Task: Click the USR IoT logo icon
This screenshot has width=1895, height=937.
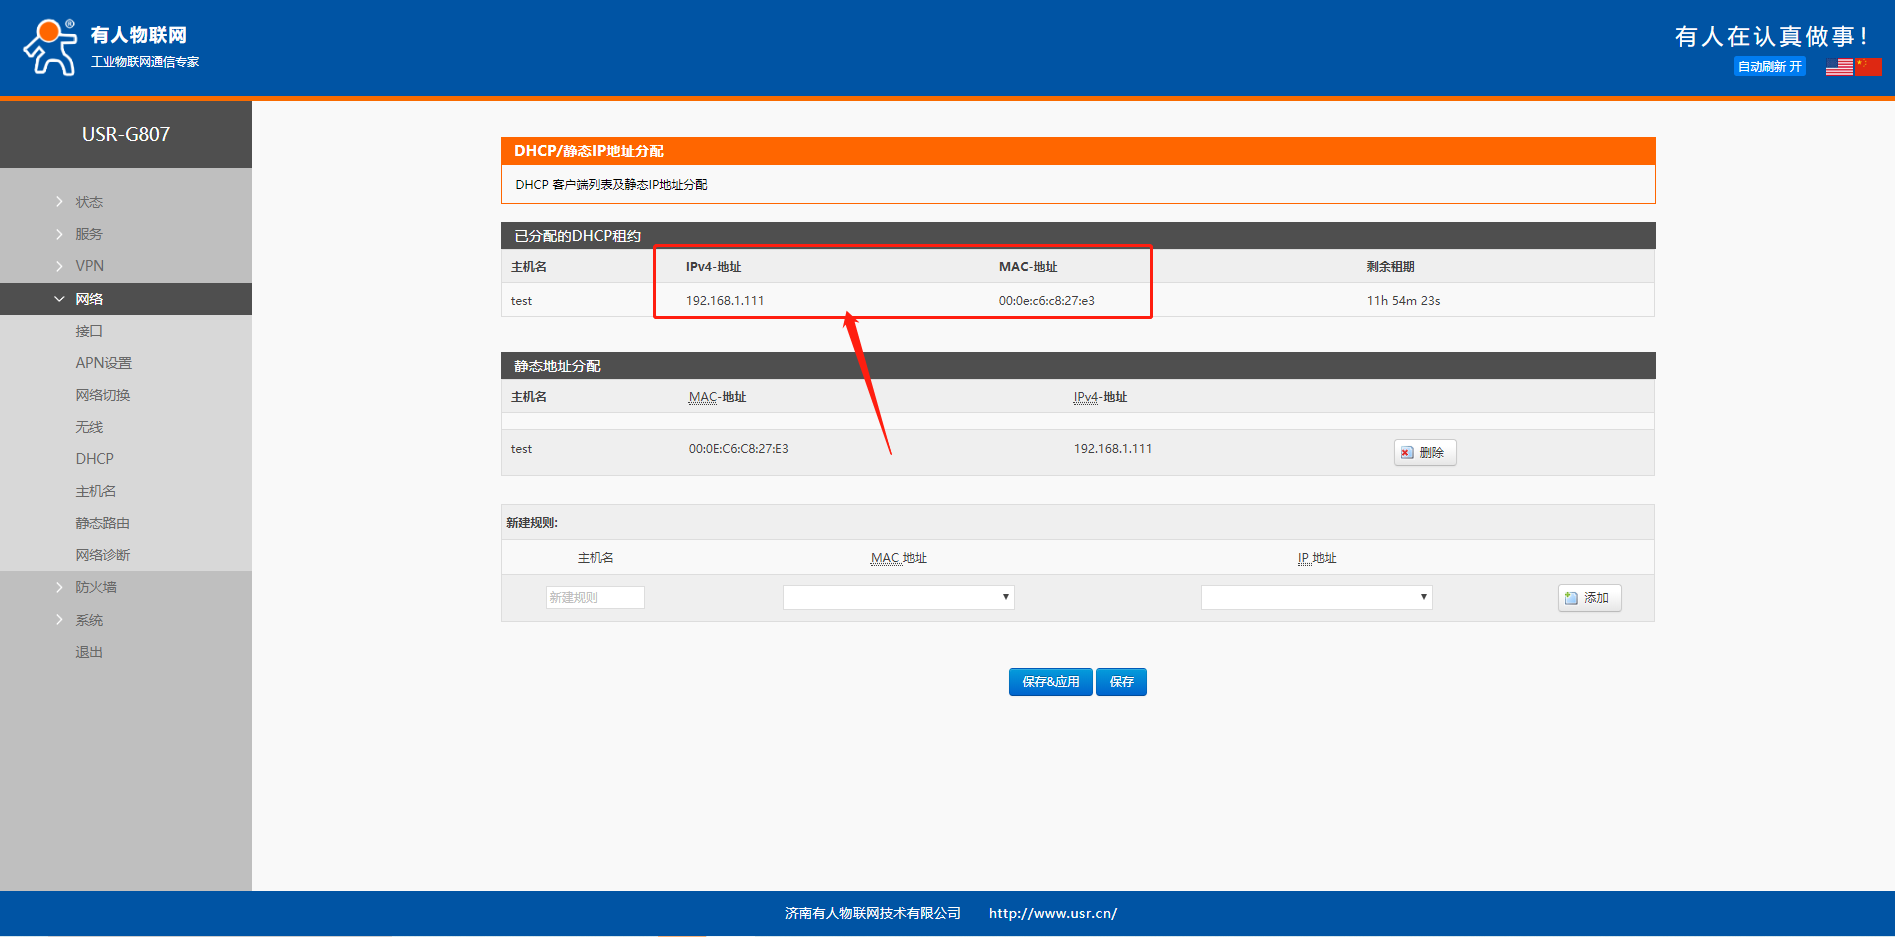Action: click(50, 47)
